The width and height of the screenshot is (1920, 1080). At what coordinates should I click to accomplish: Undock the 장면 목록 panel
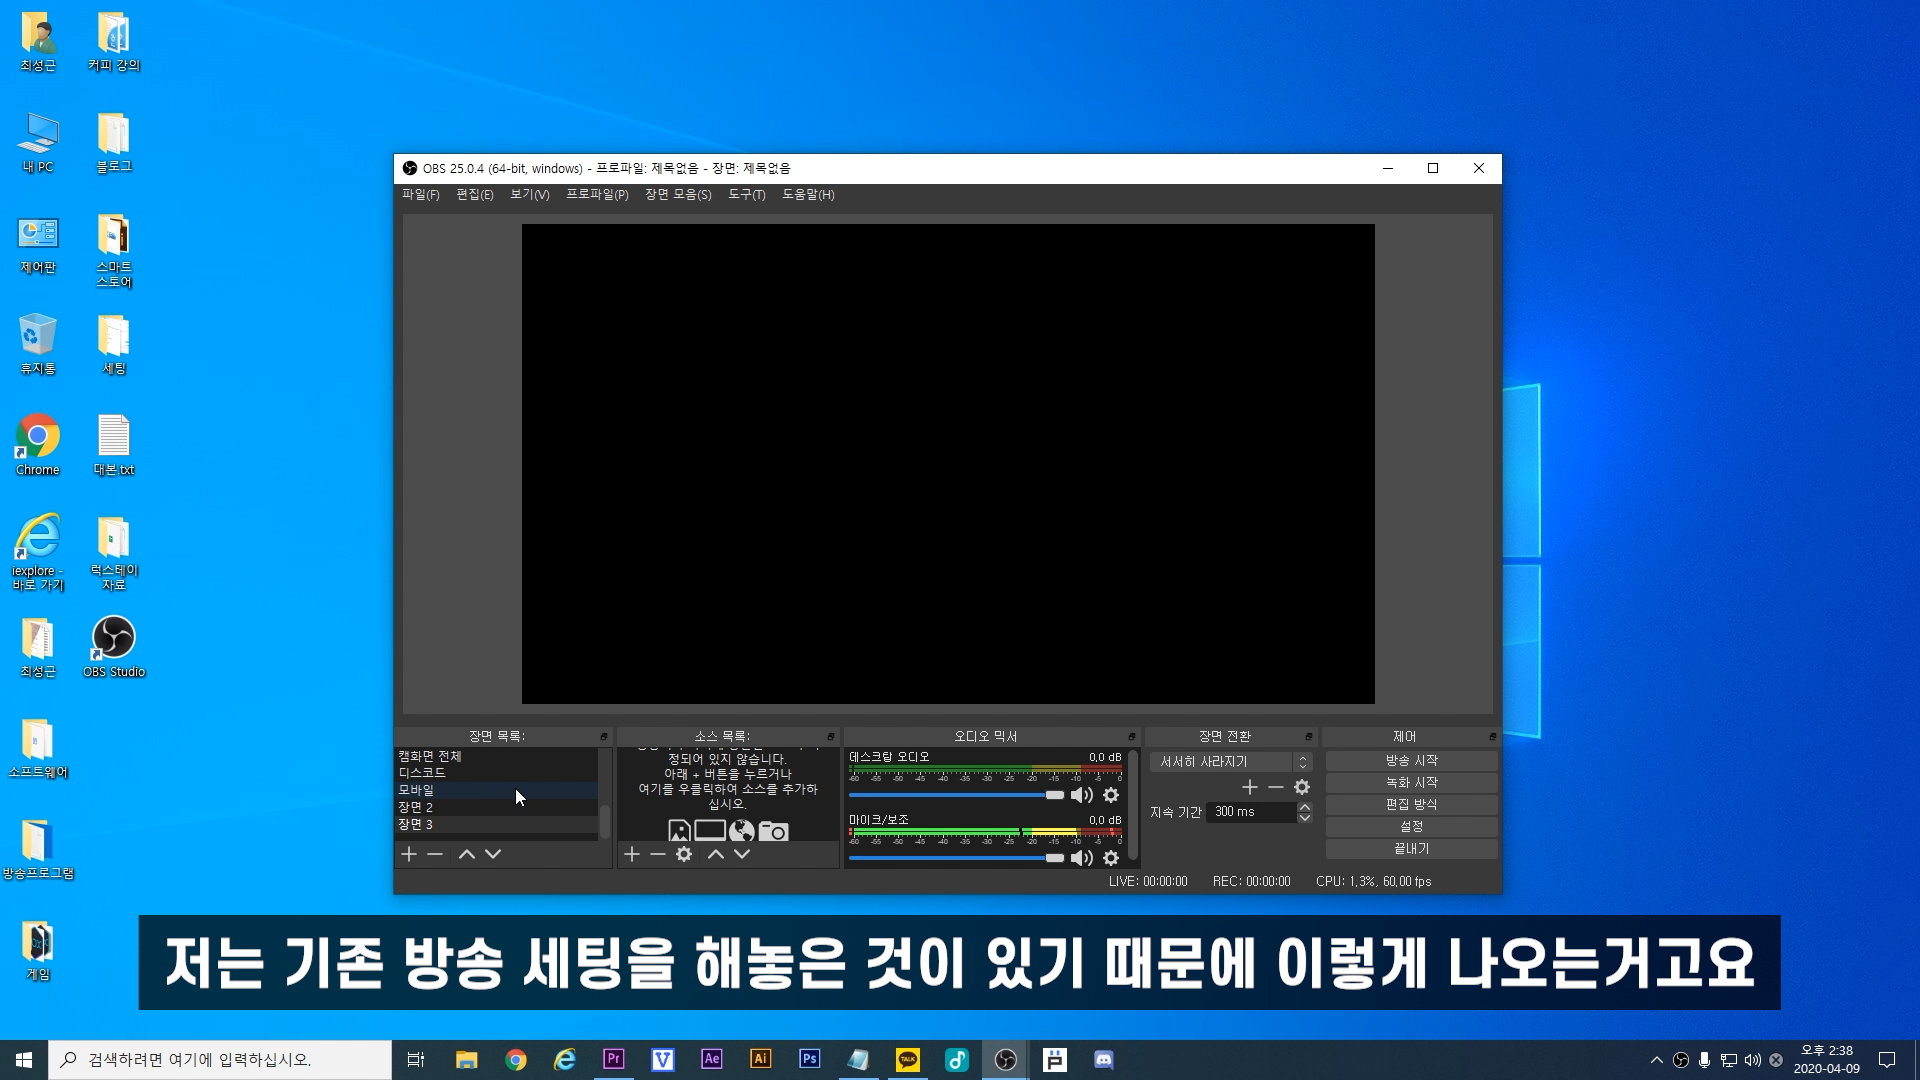tap(604, 736)
